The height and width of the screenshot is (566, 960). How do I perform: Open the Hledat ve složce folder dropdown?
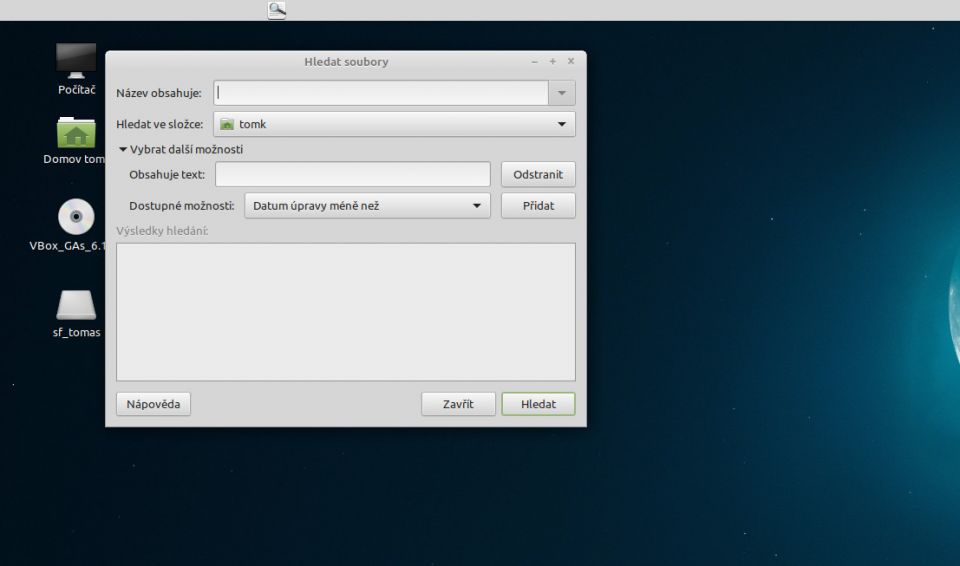pos(394,124)
